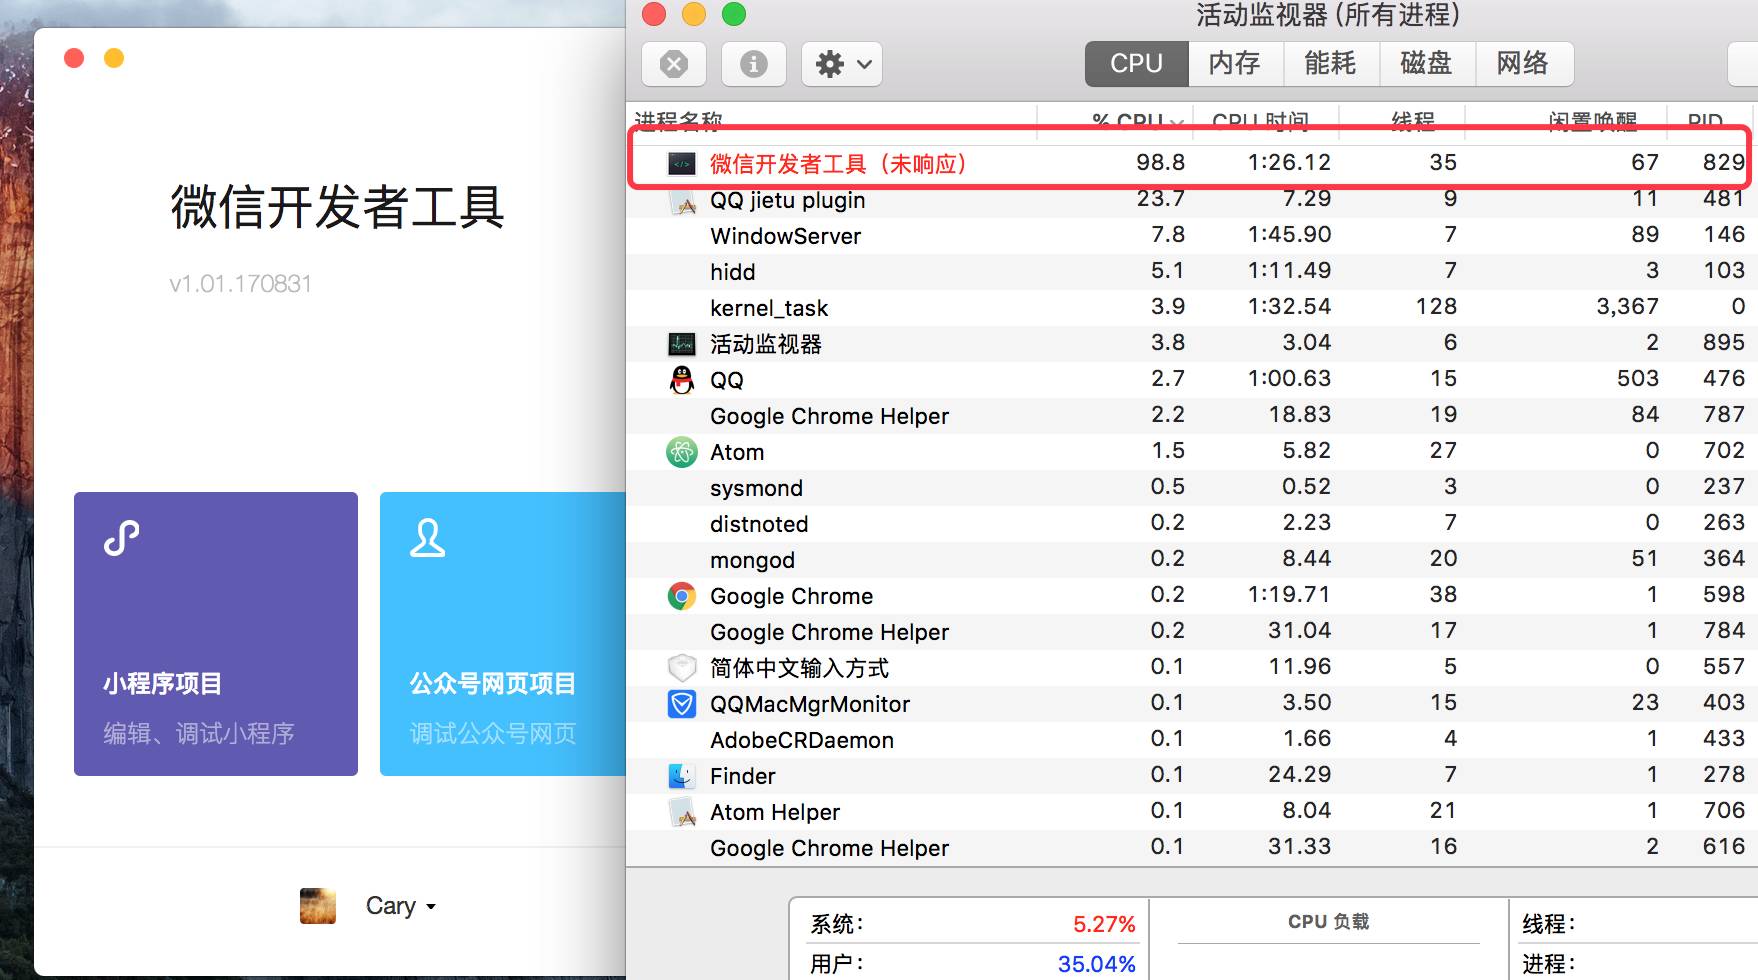Select the CPU tab
This screenshot has width=1758, height=980.
pos(1136,64)
